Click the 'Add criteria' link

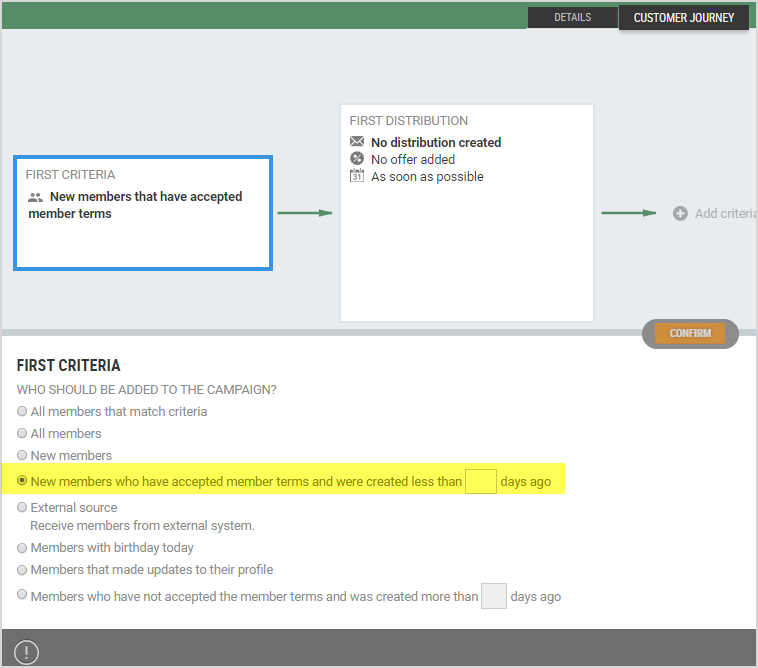tap(724, 214)
